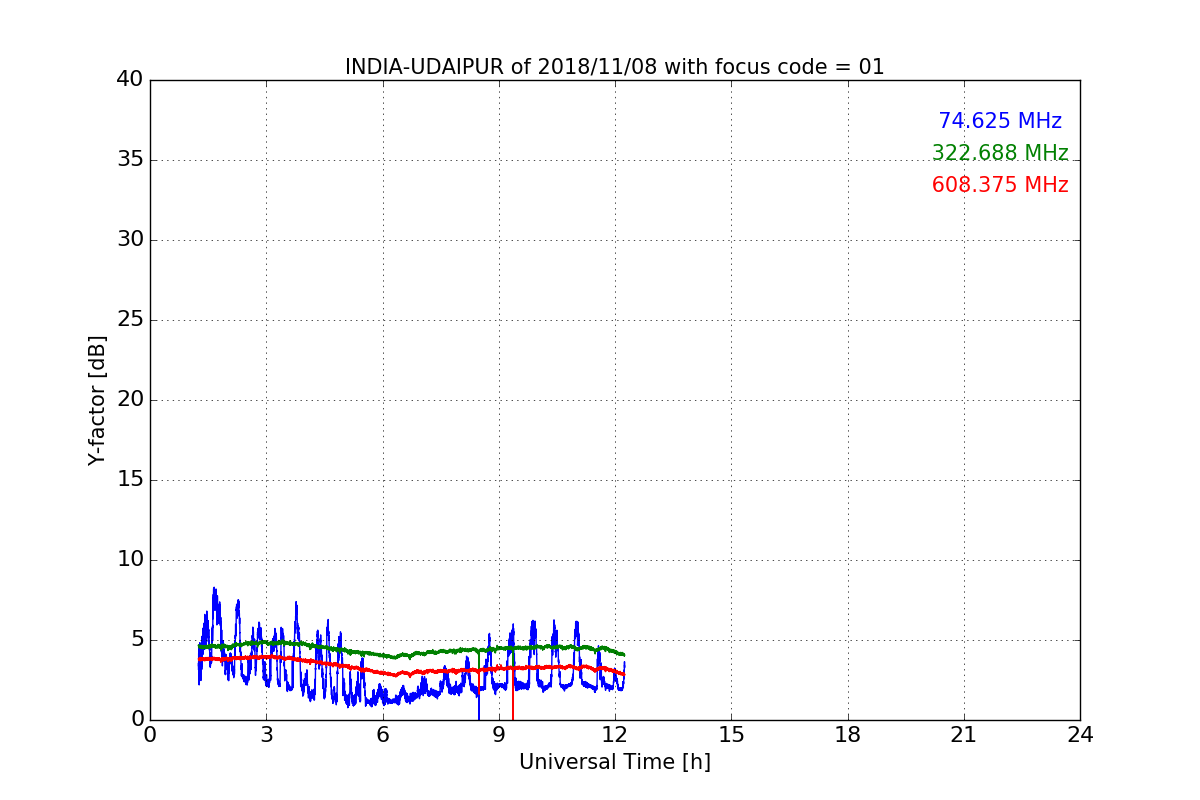Click the blue vertical spike before 9 h
The width and height of the screenshot is (1200, 800).
click(479, 702)
